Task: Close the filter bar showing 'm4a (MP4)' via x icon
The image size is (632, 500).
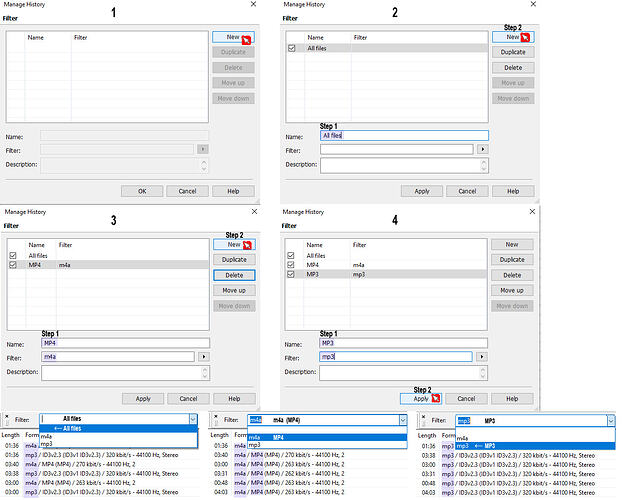Action: 216,417
